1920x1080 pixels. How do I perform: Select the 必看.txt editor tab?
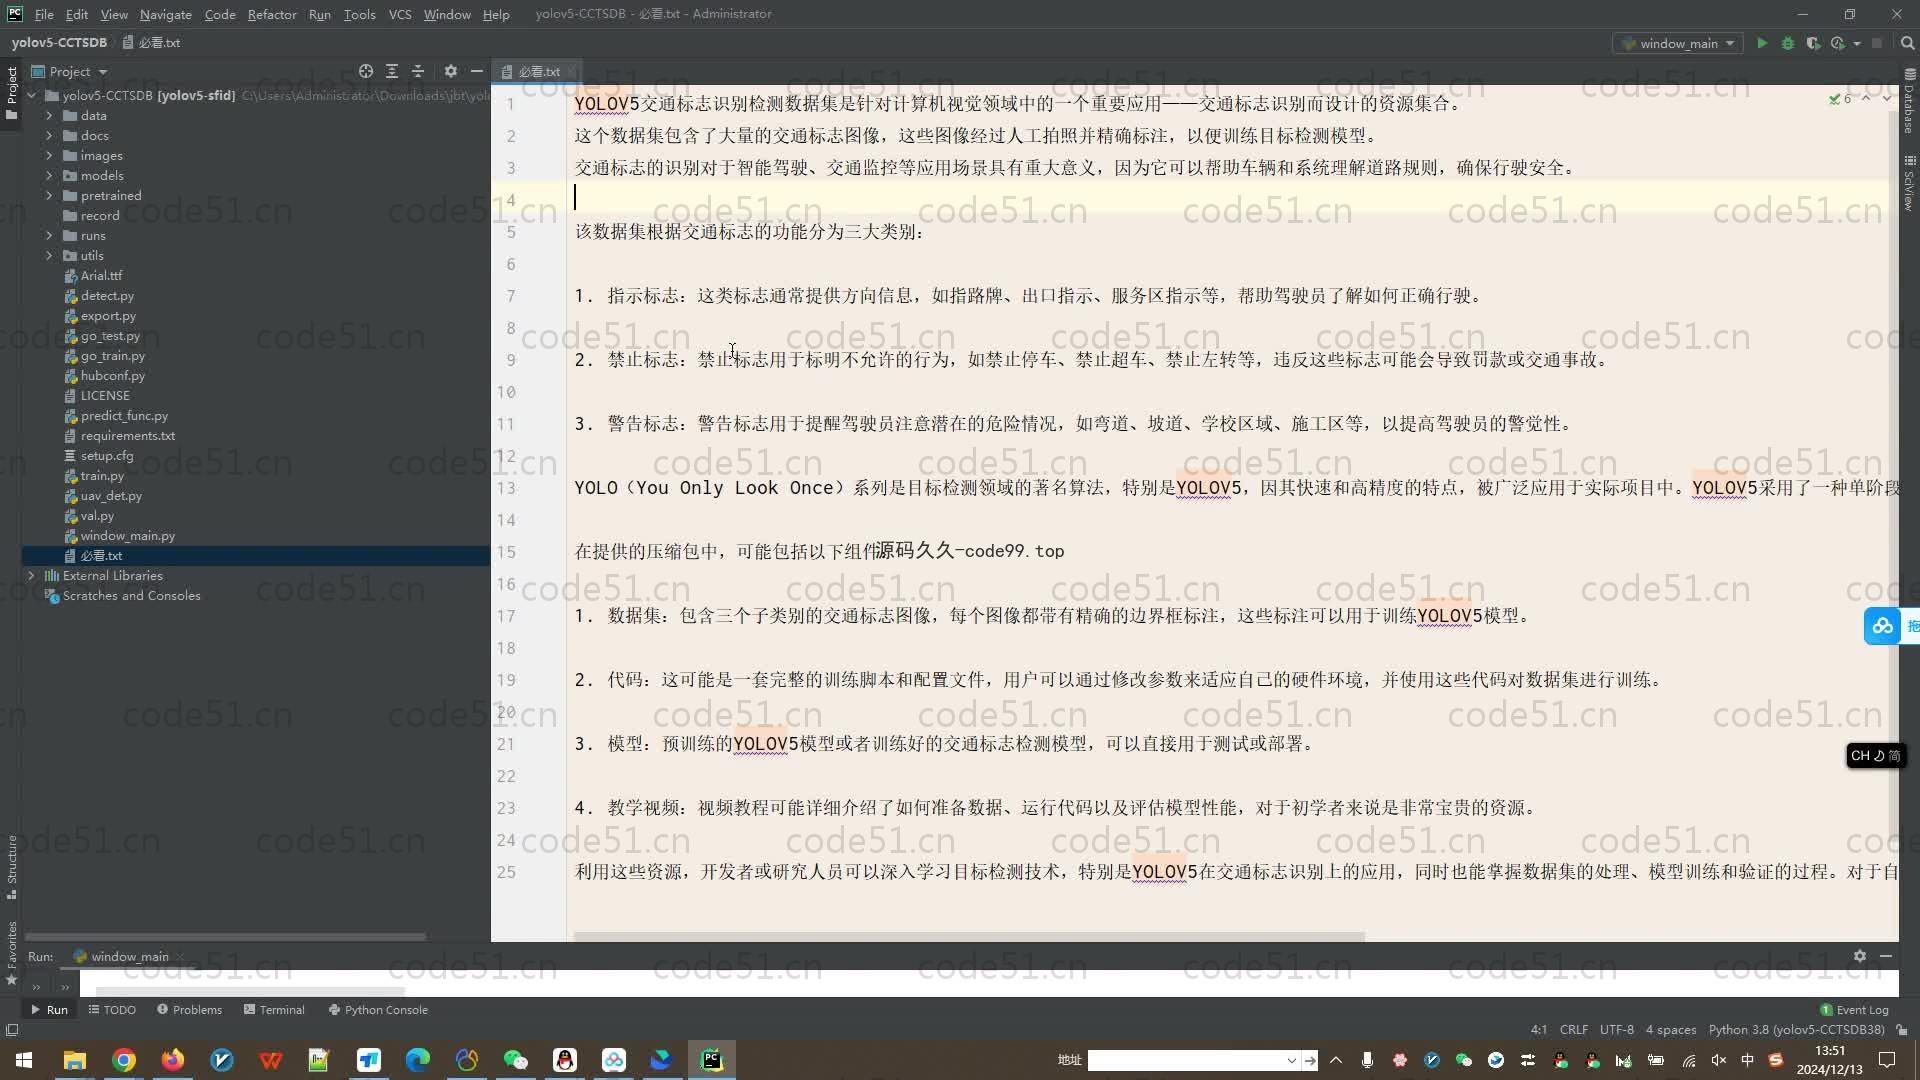coord(538,71)
